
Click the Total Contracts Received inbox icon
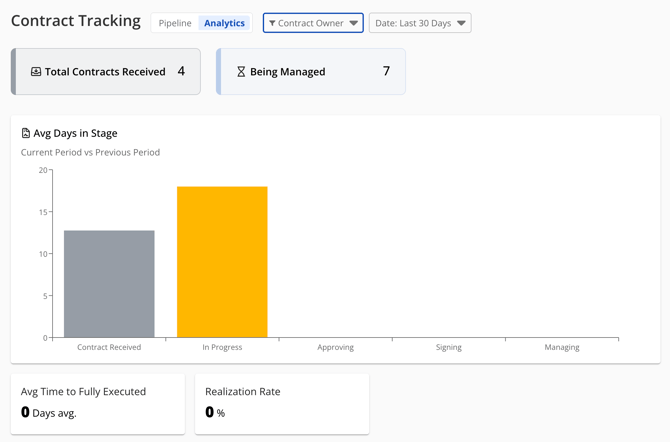pyautogui.click(x=36, y=72)
